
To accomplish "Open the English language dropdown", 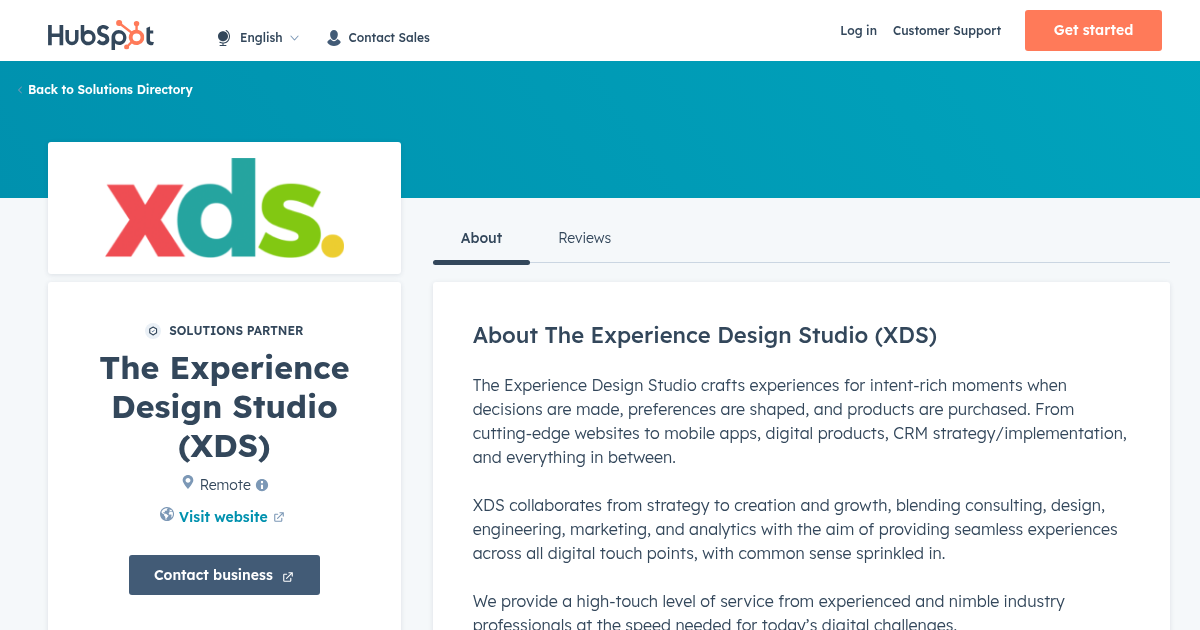I will click(x=261, y=38).
